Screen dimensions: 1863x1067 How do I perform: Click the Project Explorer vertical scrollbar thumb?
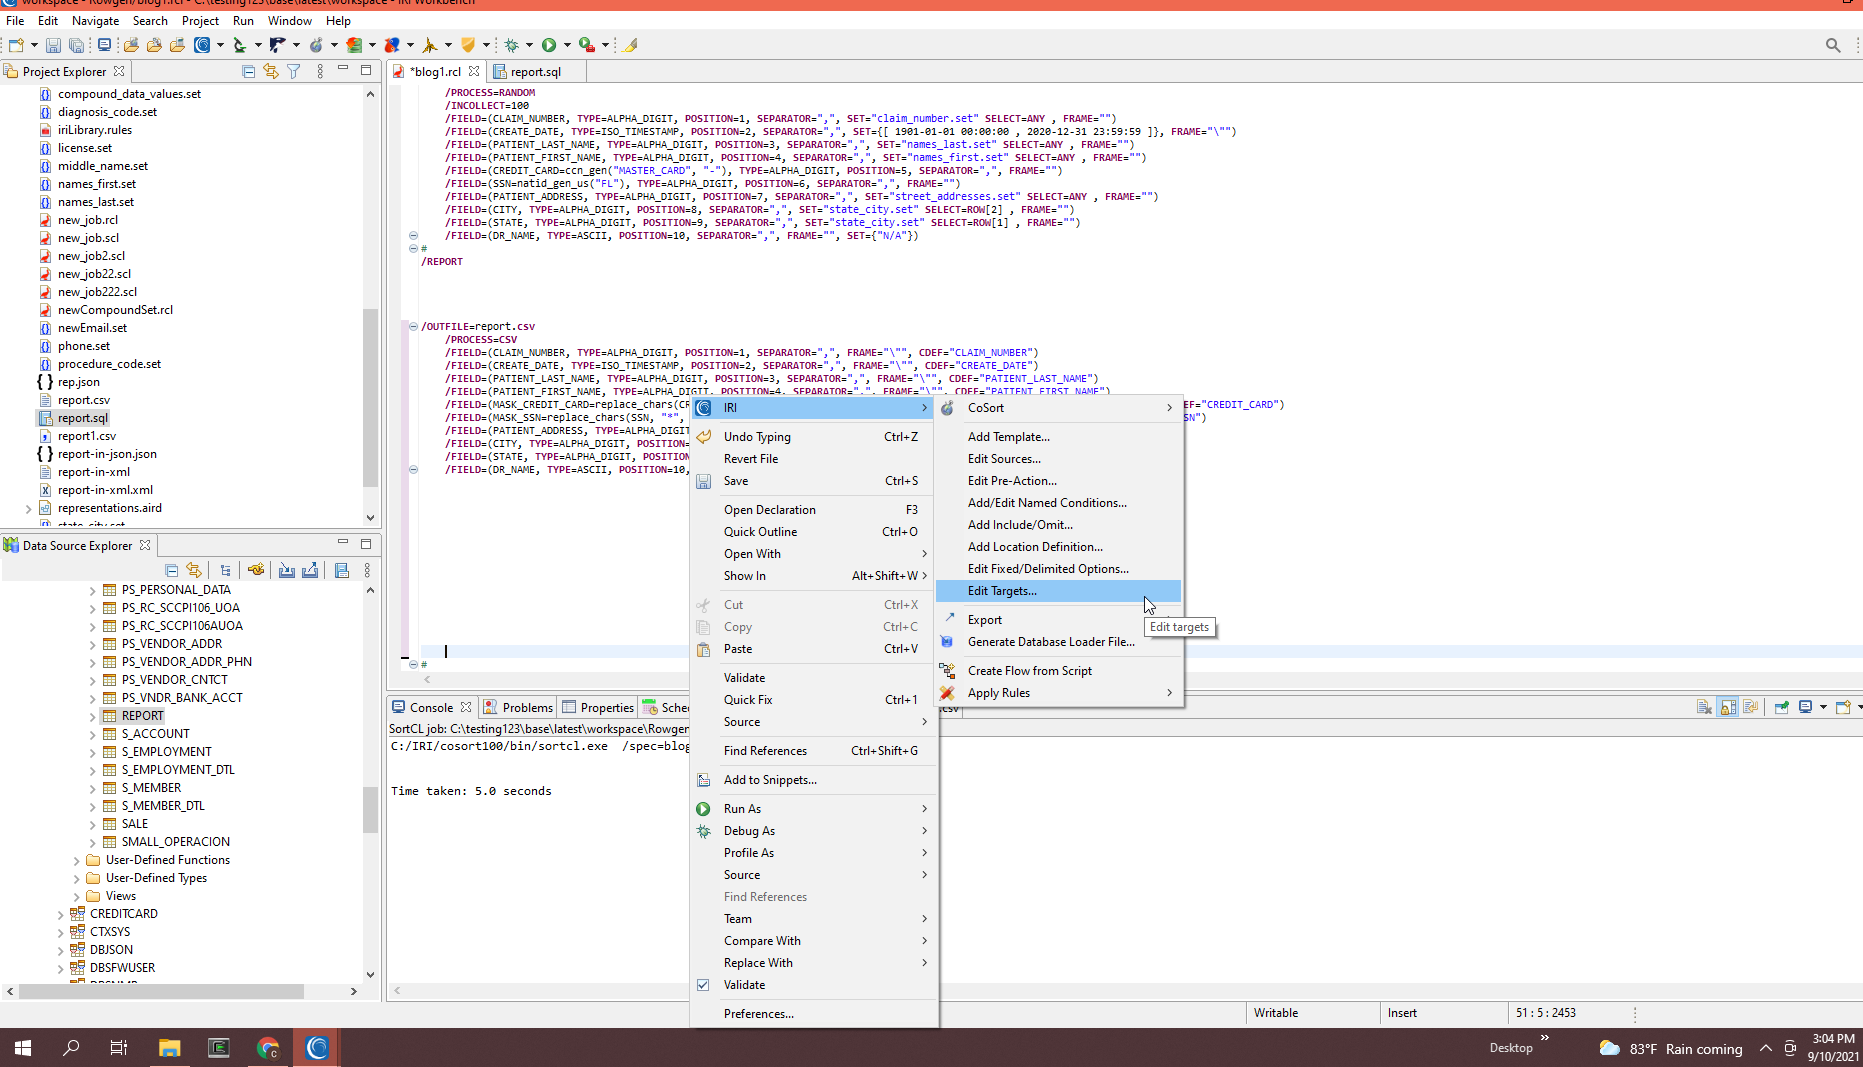(370, 397)
